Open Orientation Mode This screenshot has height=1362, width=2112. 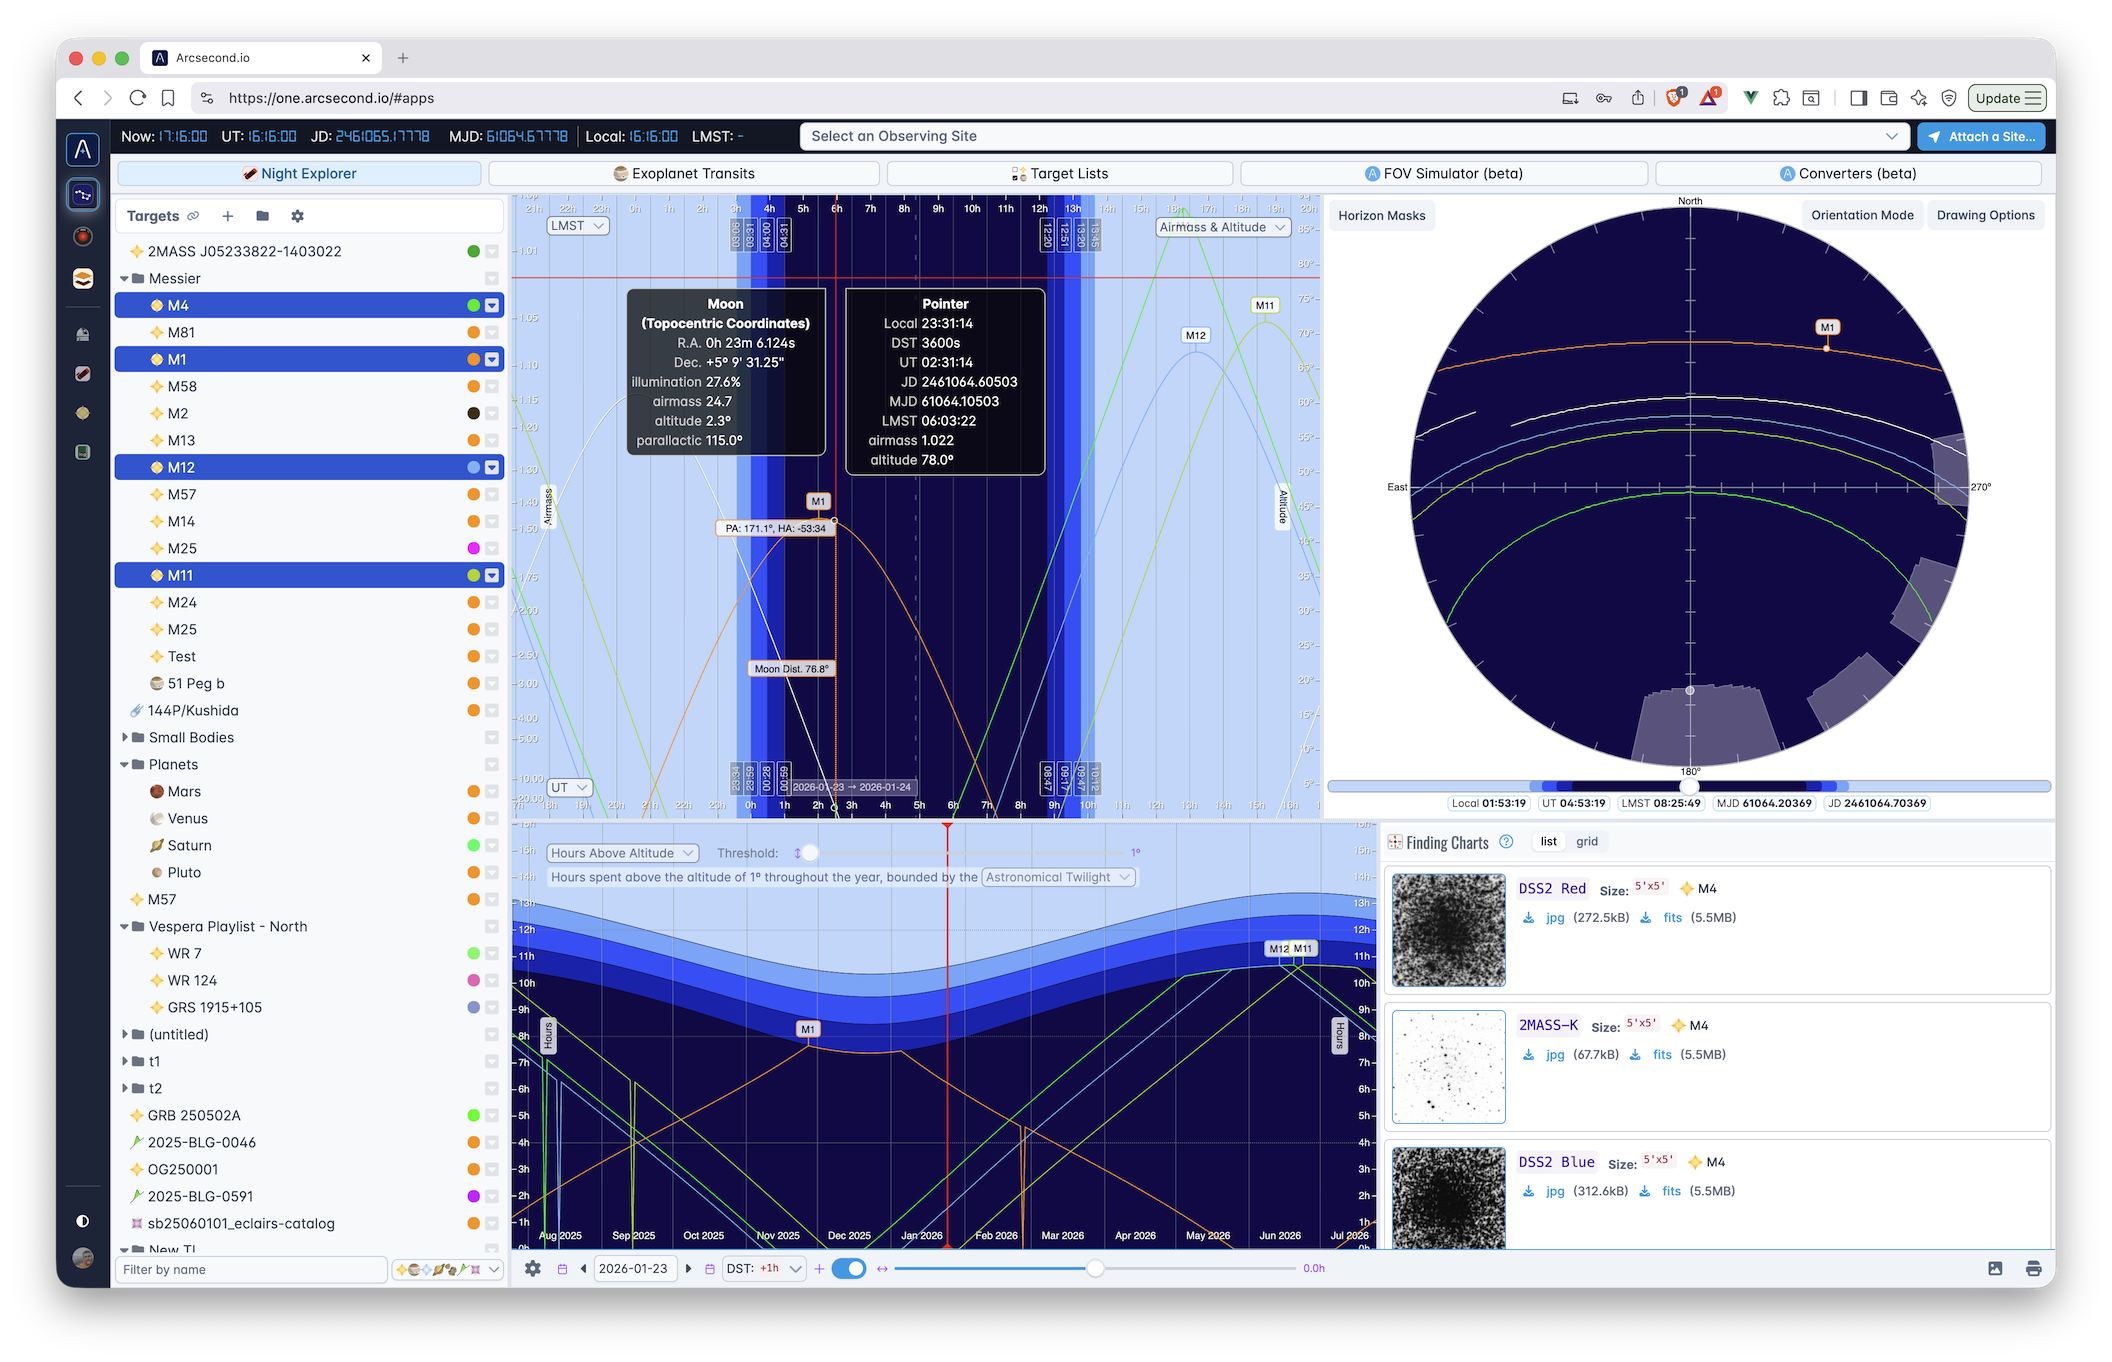[x=1862, y=216]
